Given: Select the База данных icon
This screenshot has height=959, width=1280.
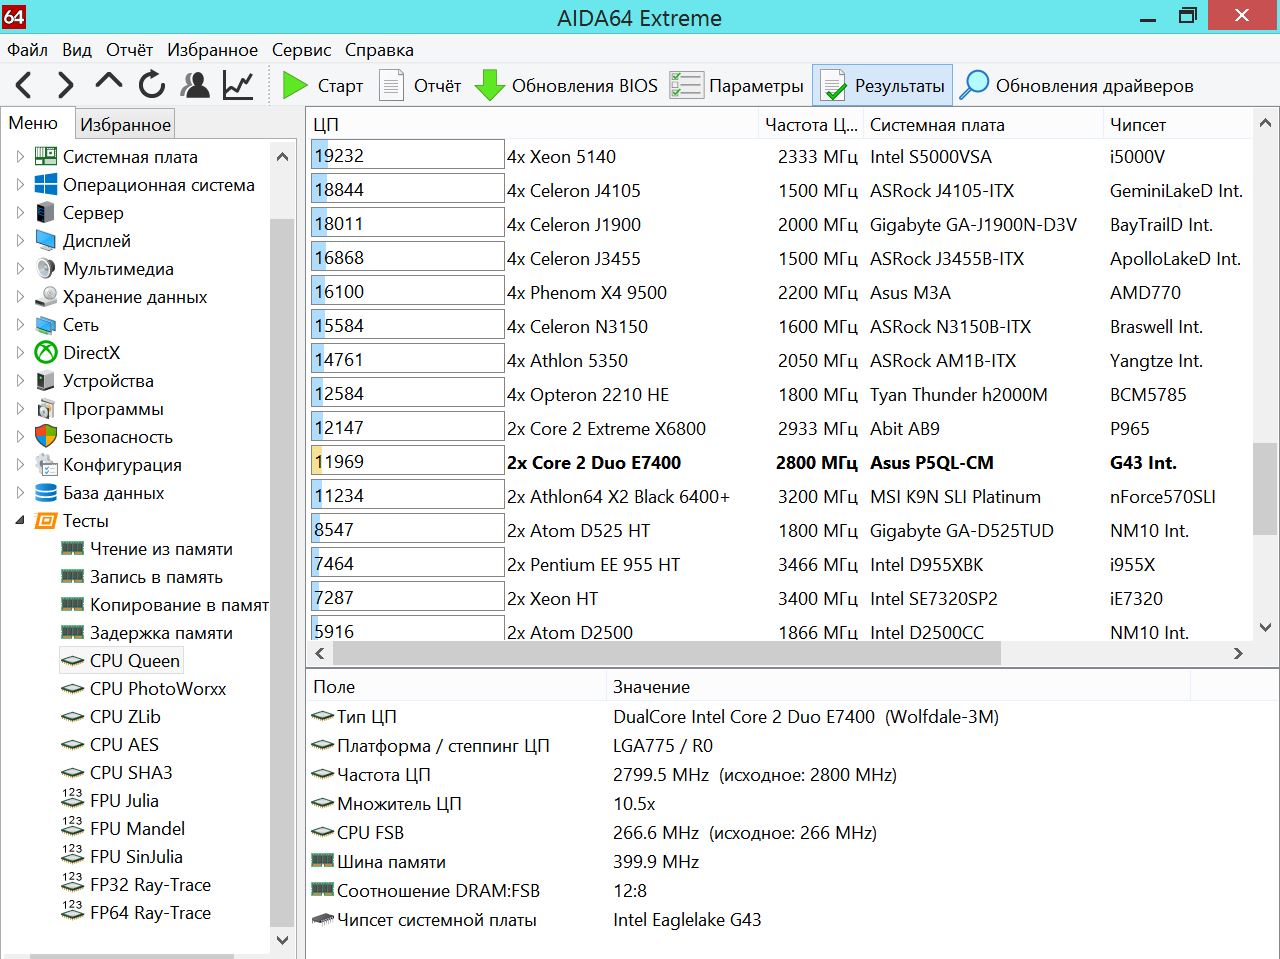Looking at the screenshot, I should point(46,492).
